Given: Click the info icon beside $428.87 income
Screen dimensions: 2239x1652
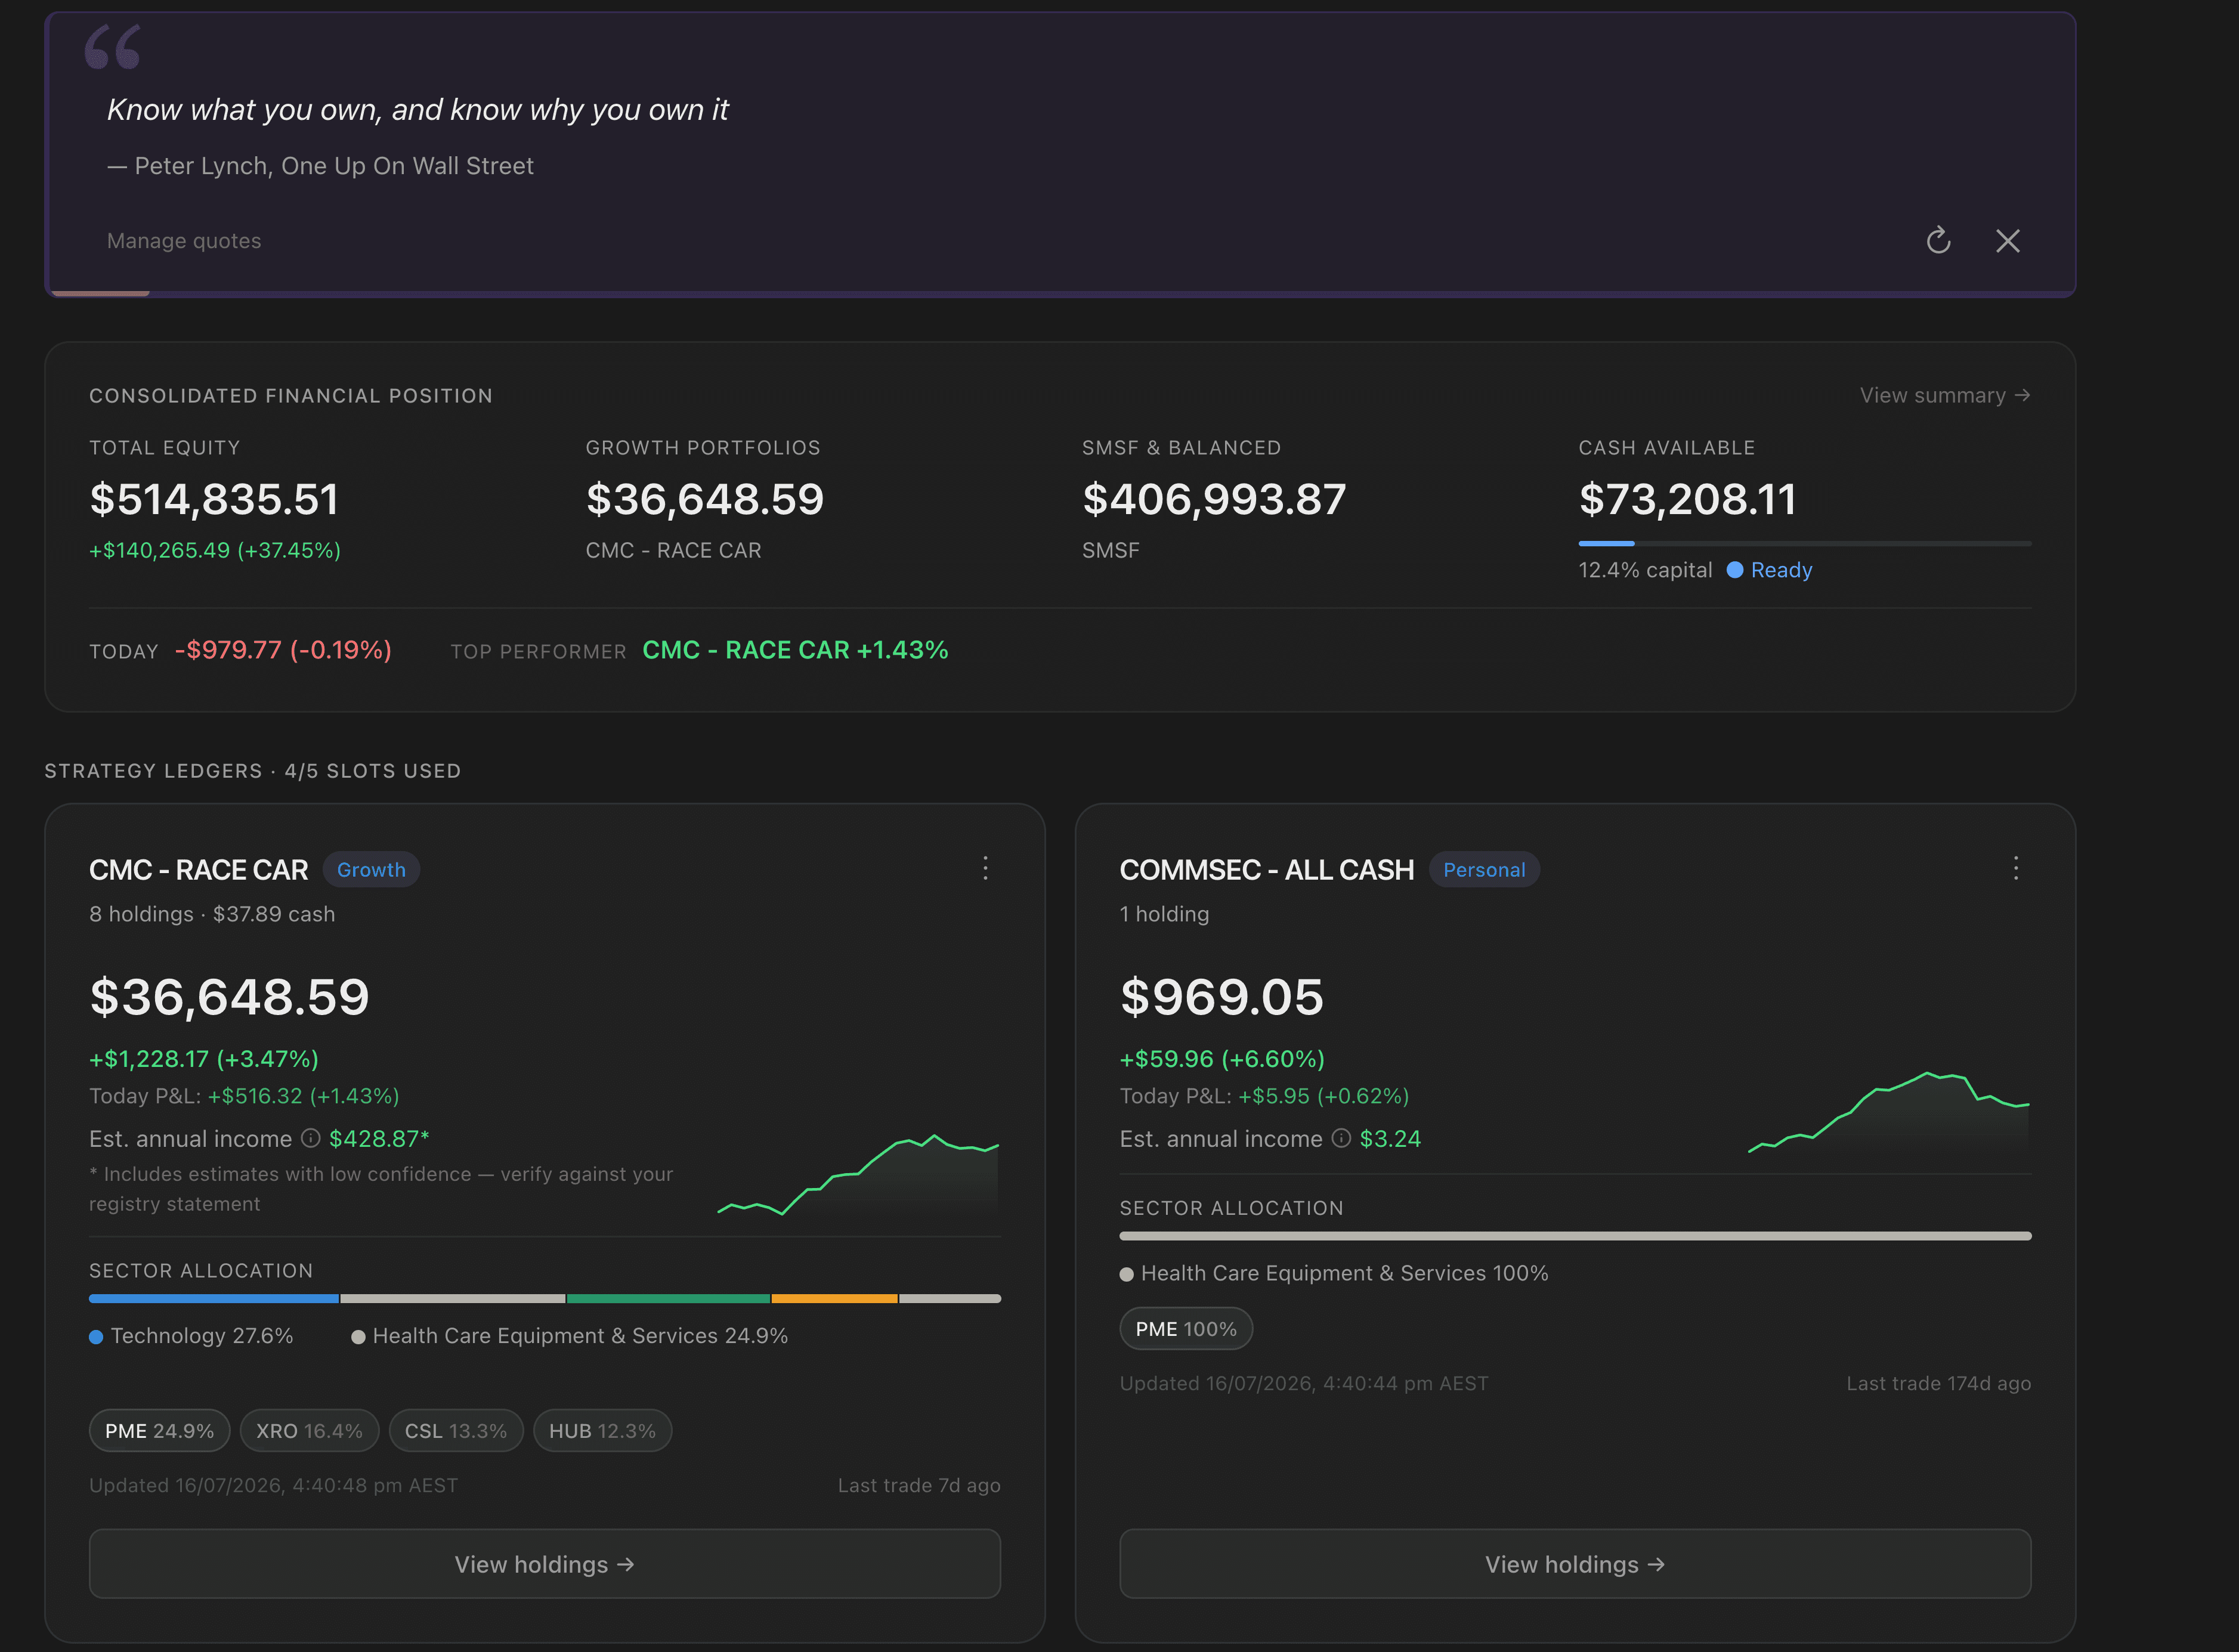Looking at the screenshot, I should pos(311,1138).
